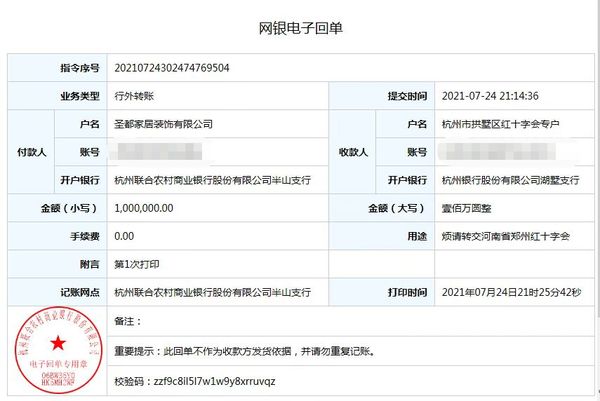Click the handling fee value 0.00
The image size is (600, 401).
tap(125, 236)
